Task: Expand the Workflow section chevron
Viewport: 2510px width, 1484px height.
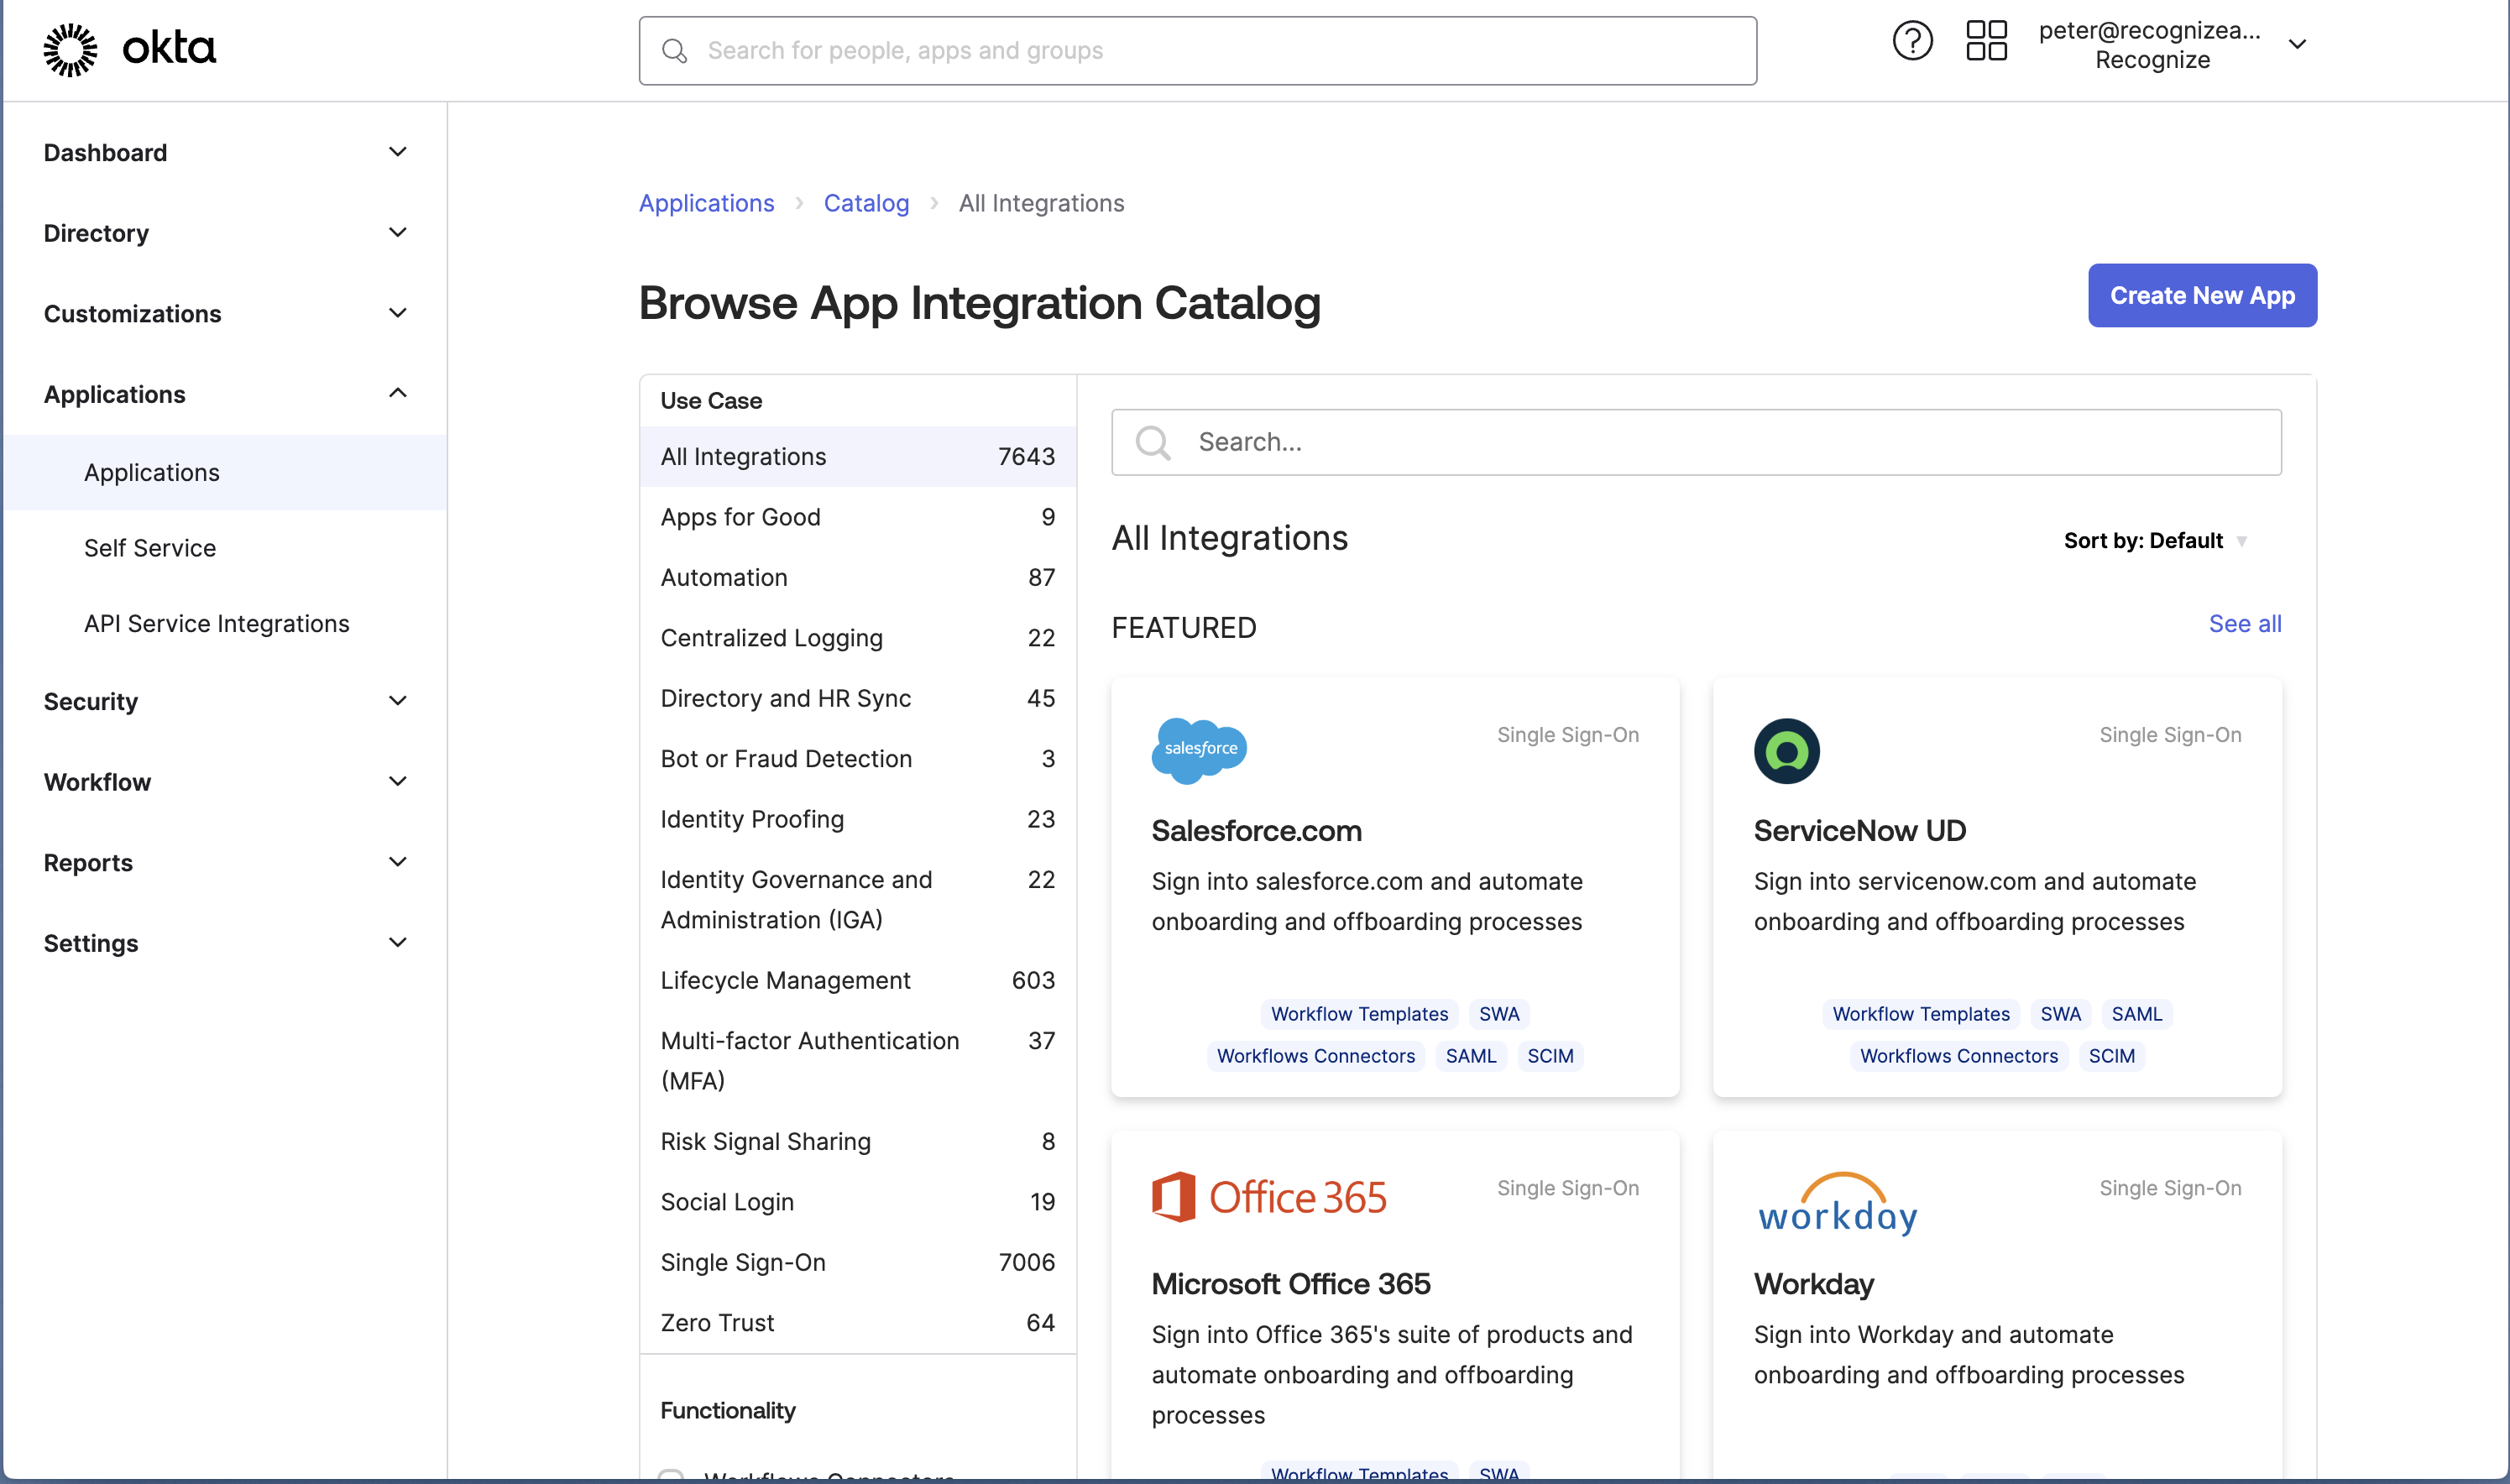Action: [397, 781]
